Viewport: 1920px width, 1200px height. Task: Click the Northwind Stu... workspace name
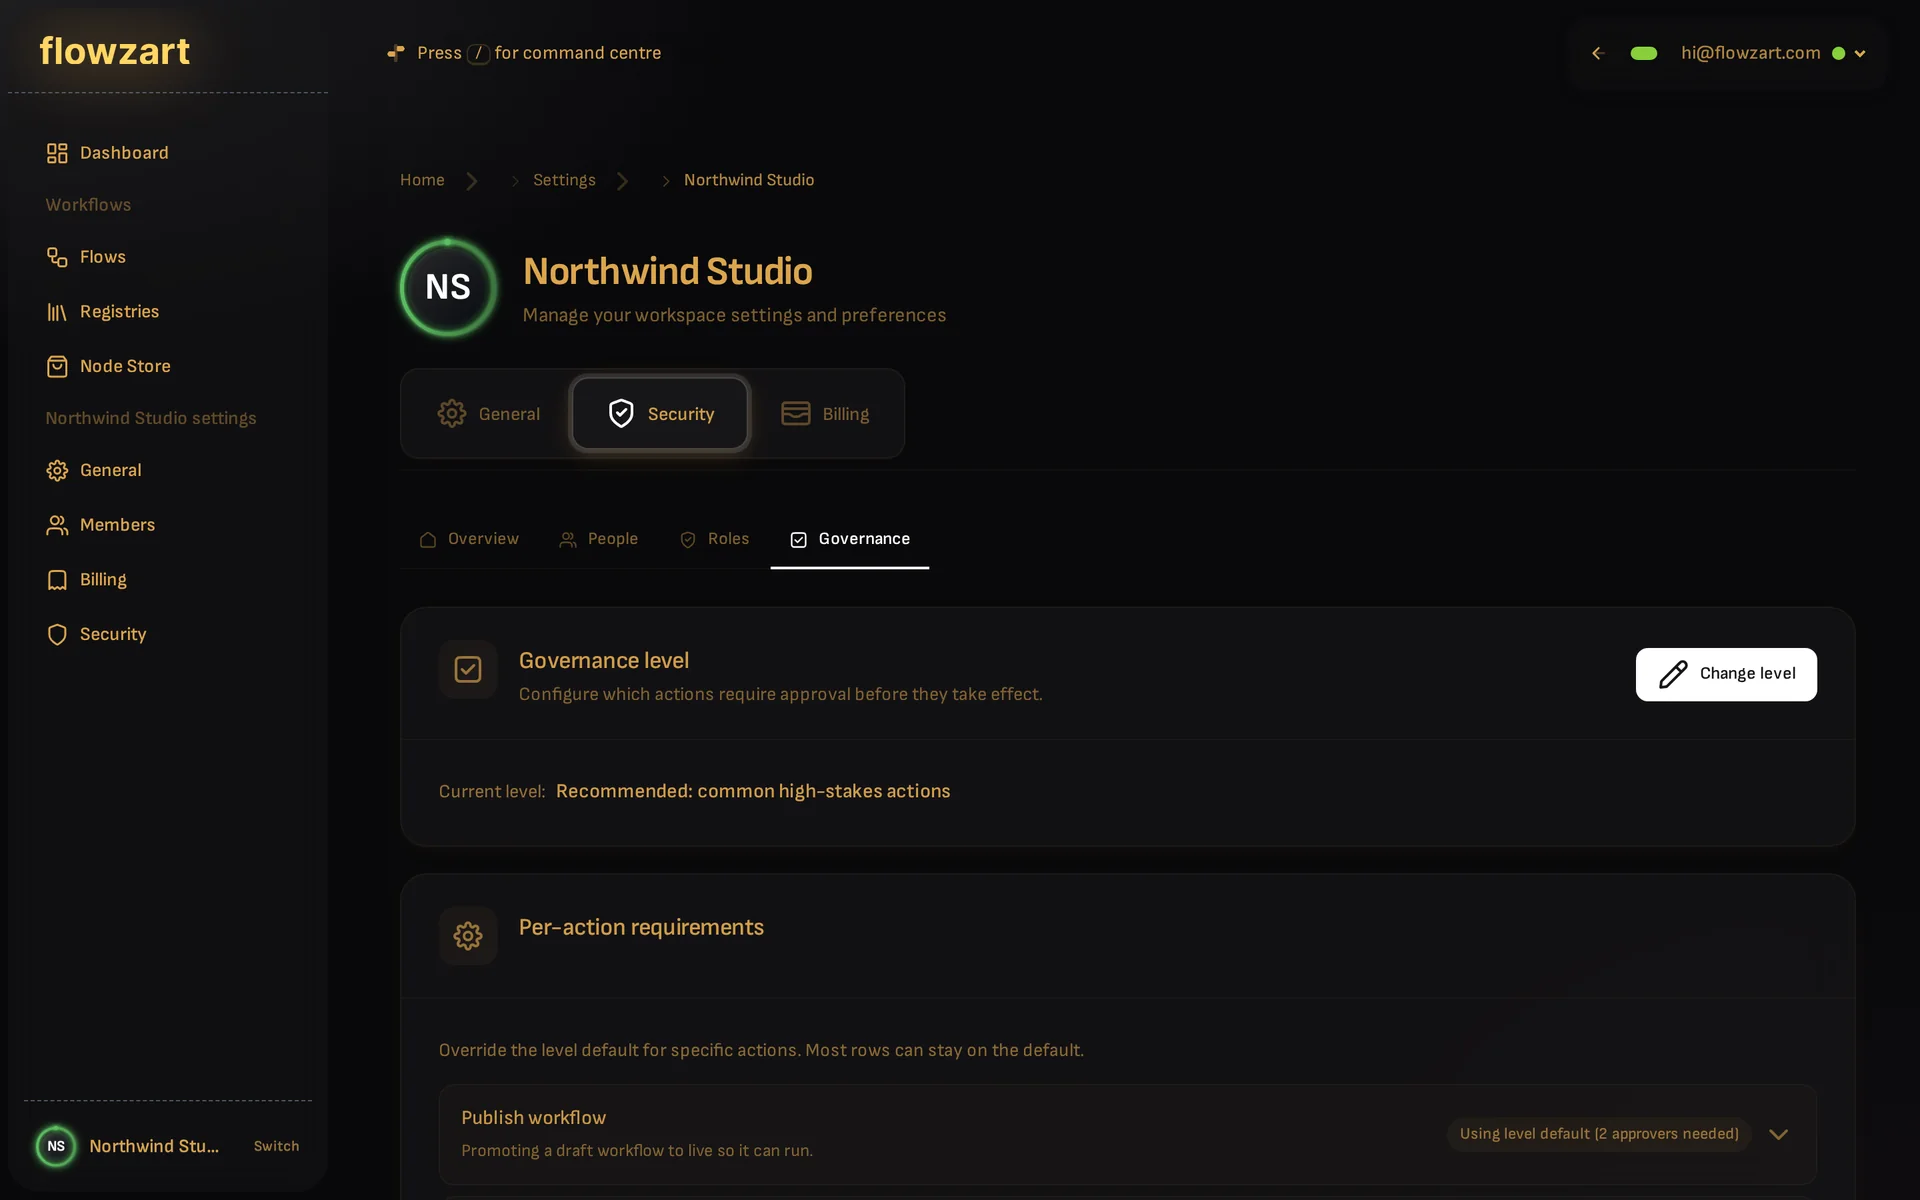click(154, 1146)
